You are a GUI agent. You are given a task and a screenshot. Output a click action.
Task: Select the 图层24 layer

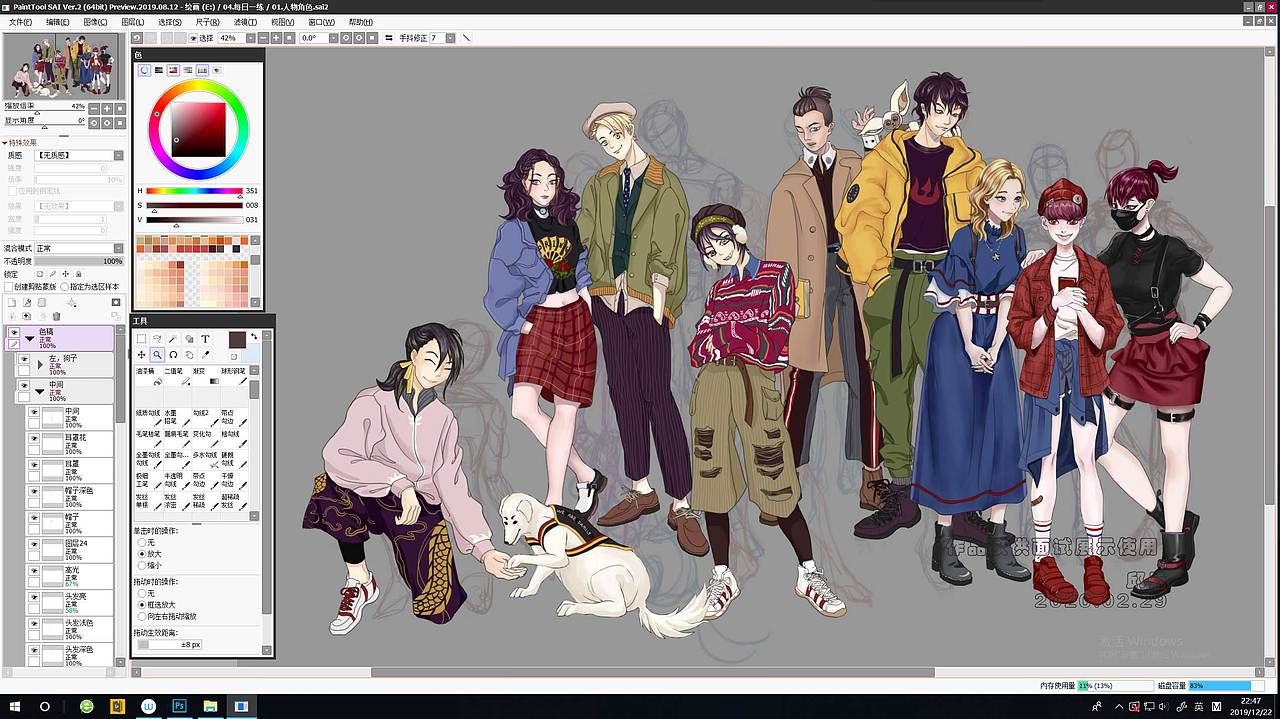pos(70,550)
